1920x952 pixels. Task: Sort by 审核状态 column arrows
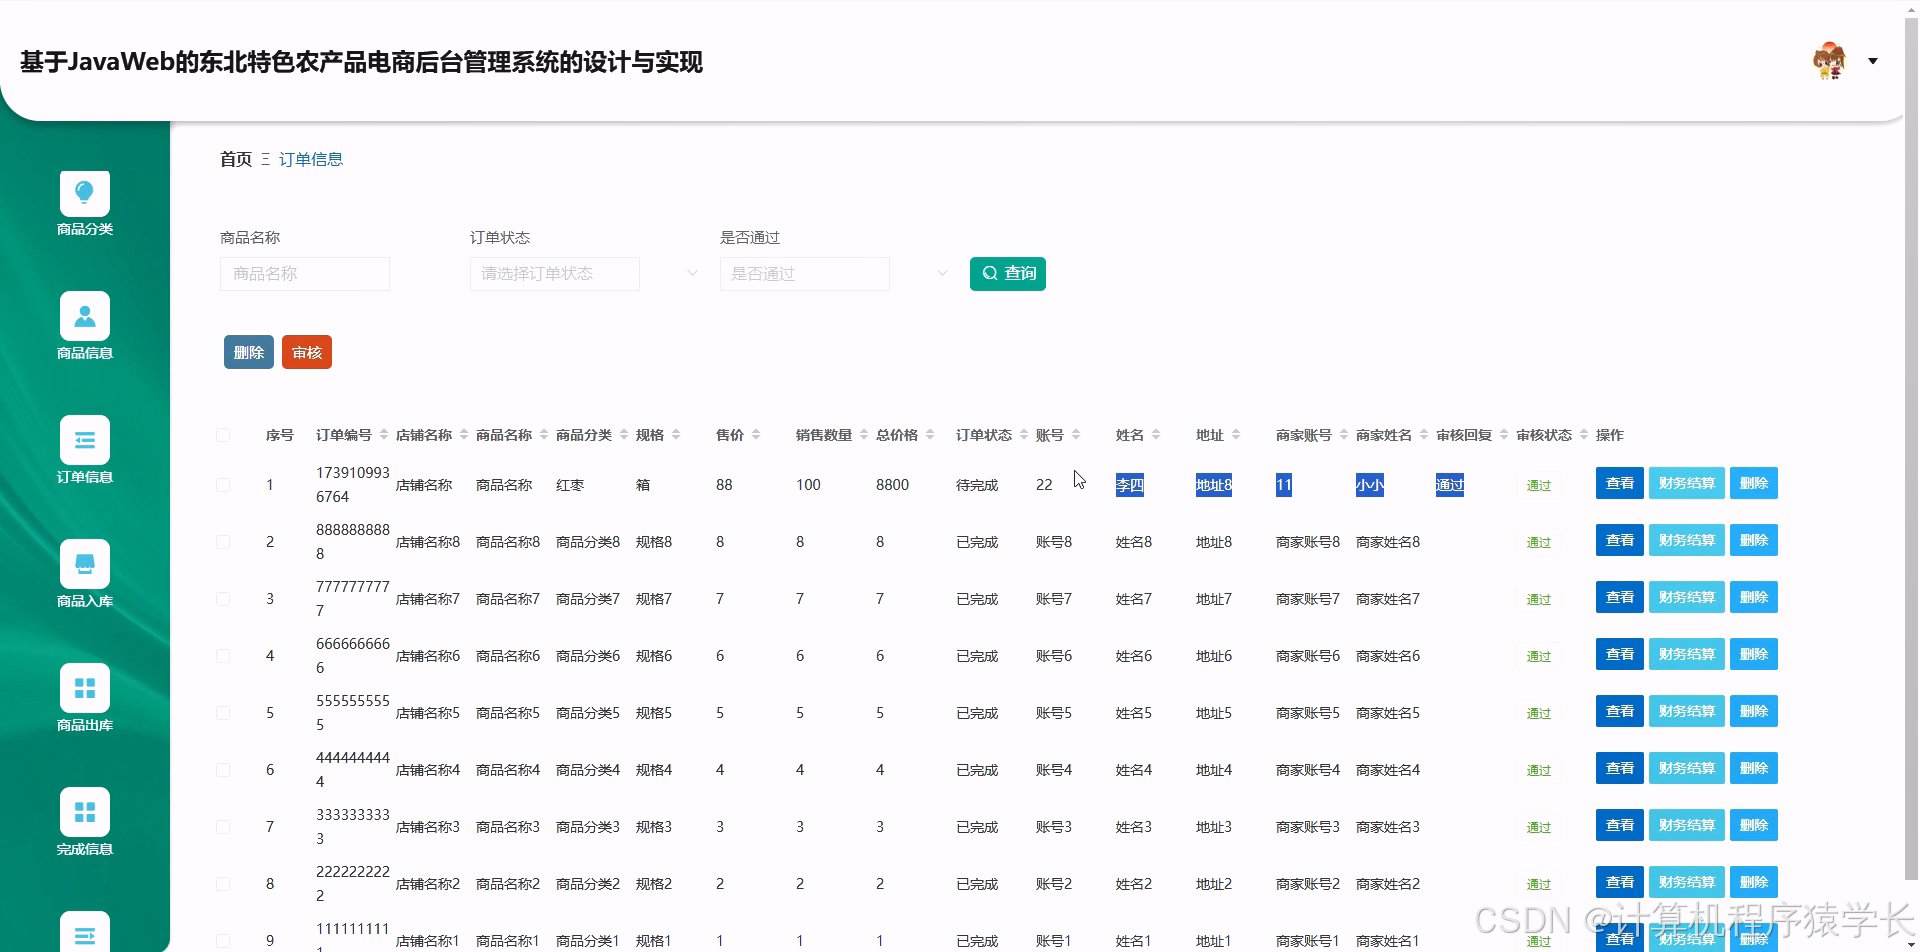click(x=1583, y=435)
